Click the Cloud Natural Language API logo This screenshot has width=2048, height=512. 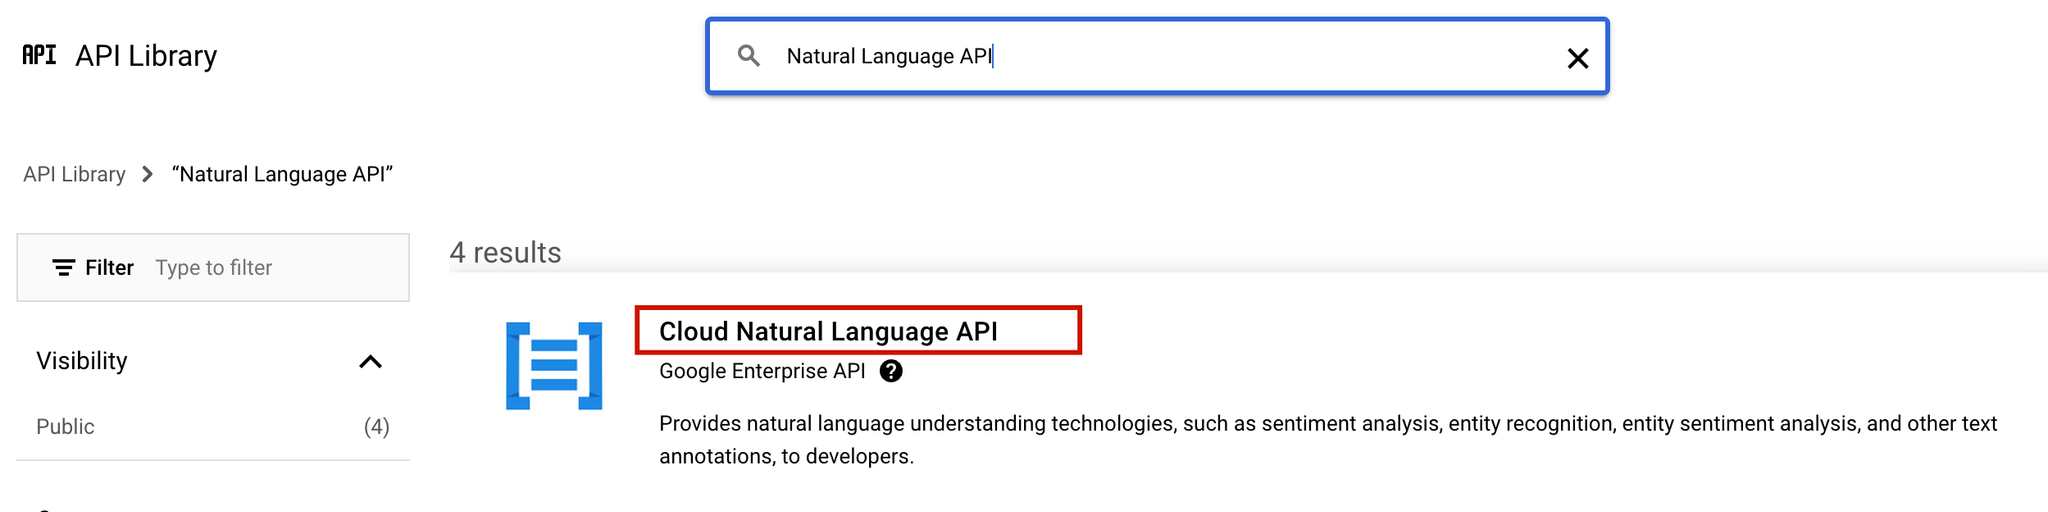[x=554, y=366]
